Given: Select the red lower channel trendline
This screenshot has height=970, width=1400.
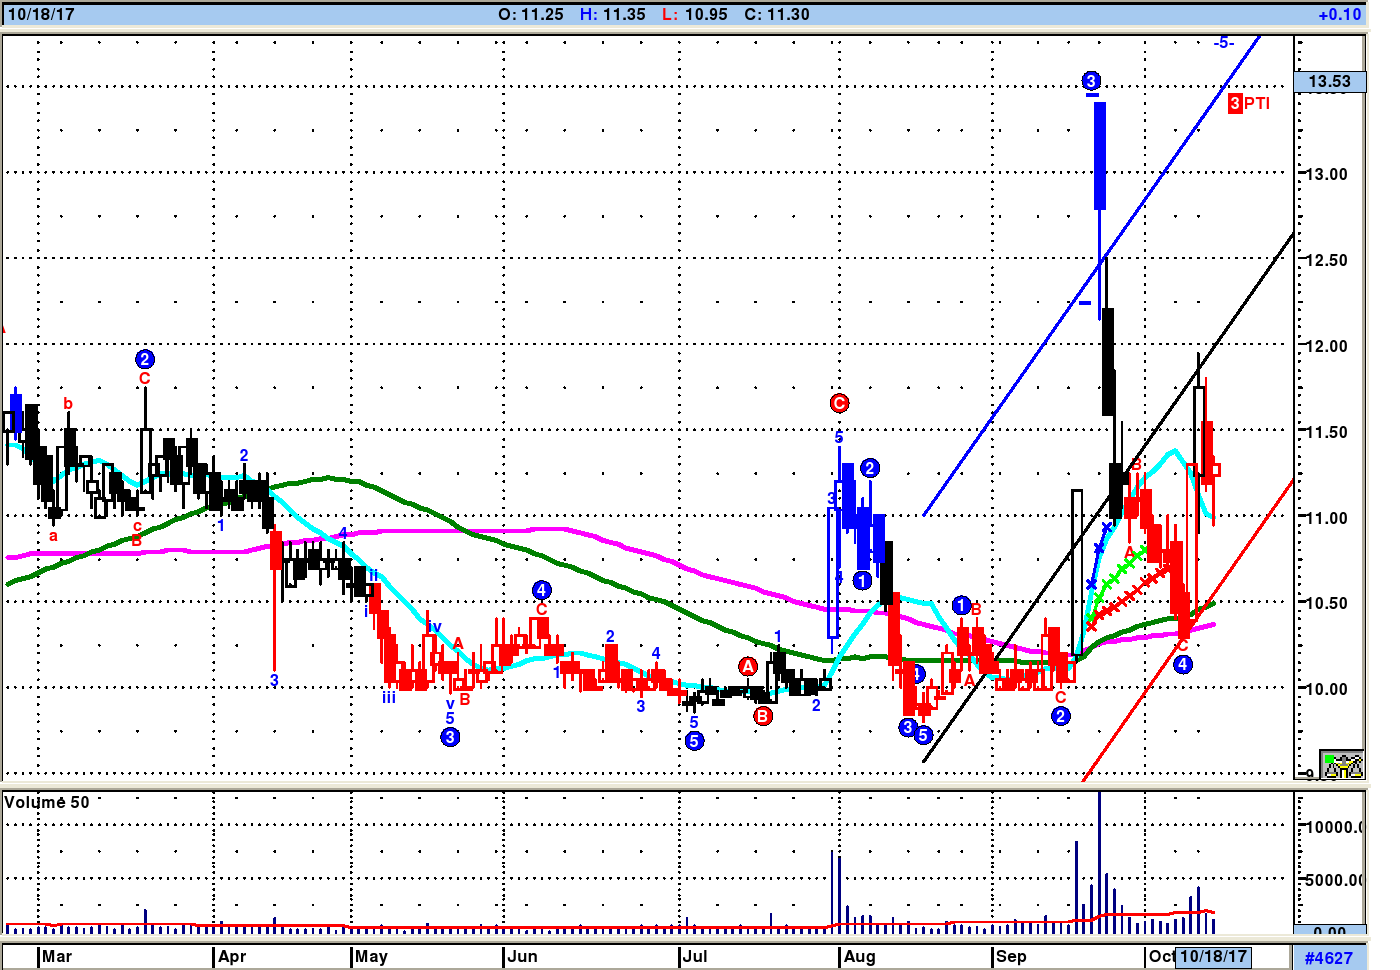Looking at the screenshot, I should click(x=1190, y=630).
